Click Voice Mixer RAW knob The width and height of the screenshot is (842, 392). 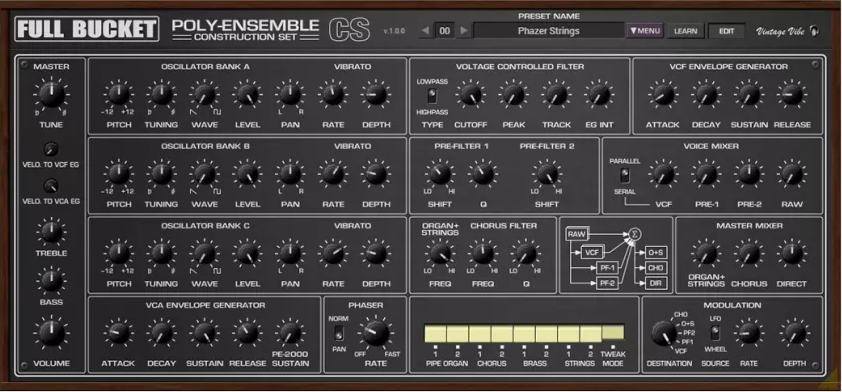pyautogui.click(x=792, y=174)
